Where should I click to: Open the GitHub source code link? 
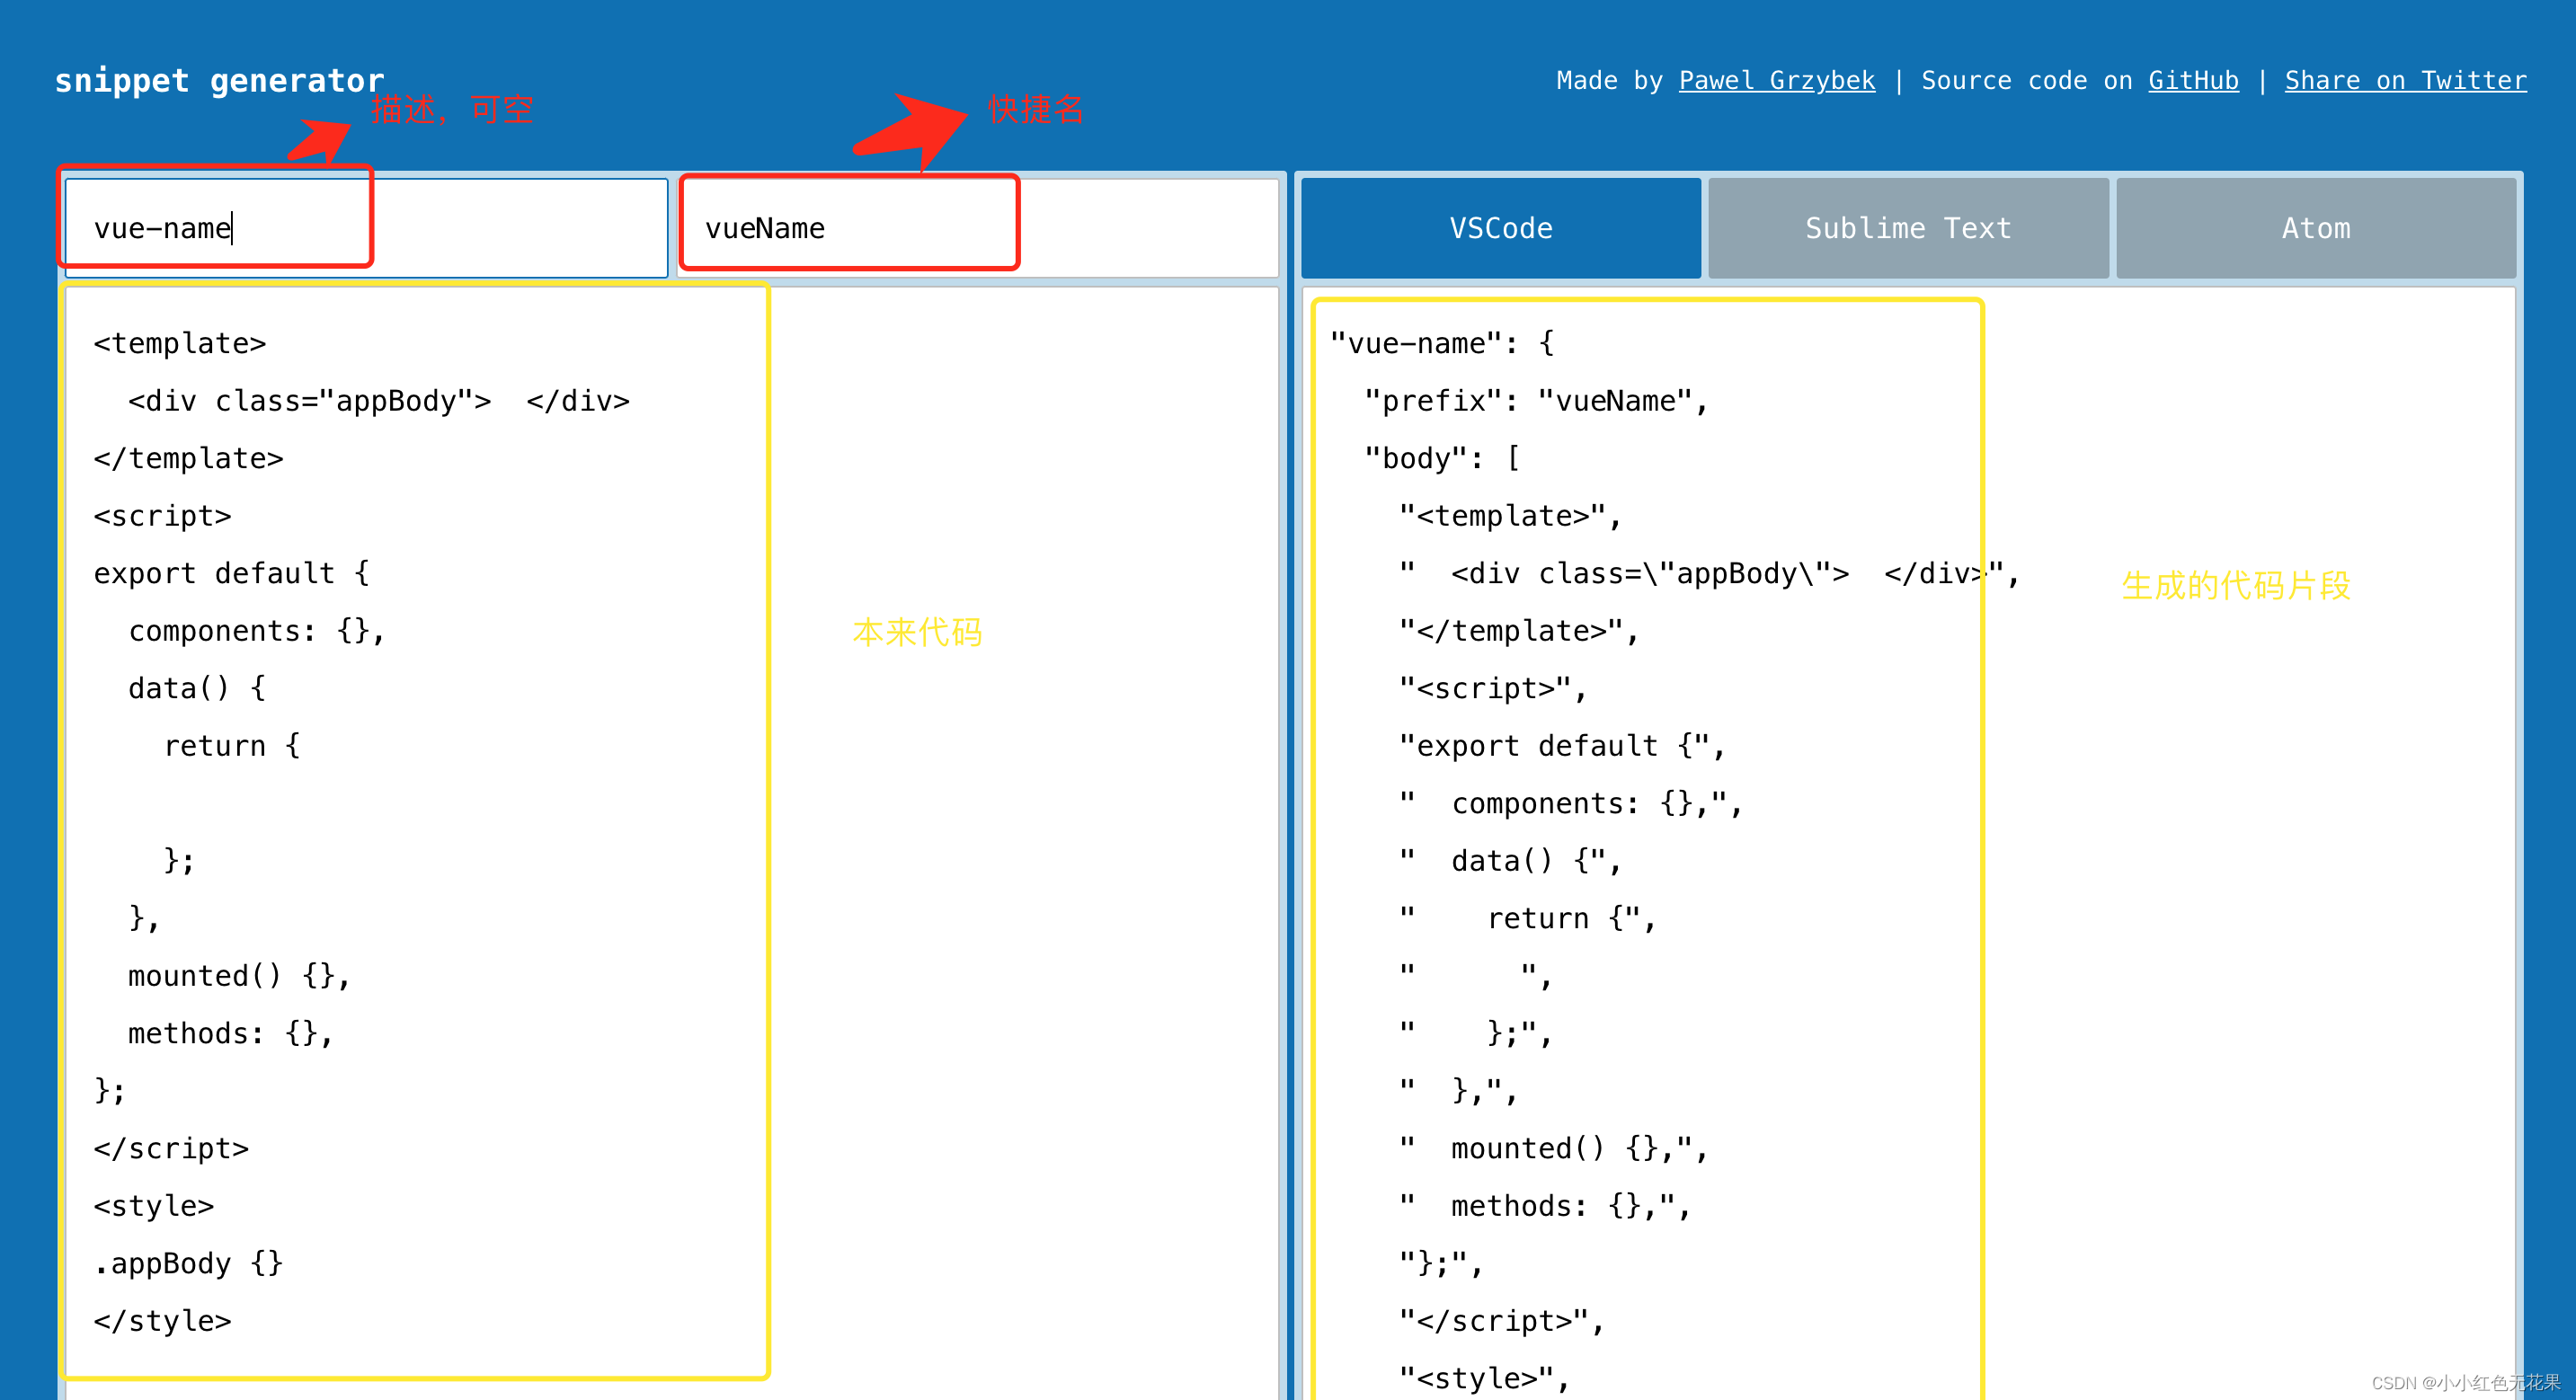2193,80
